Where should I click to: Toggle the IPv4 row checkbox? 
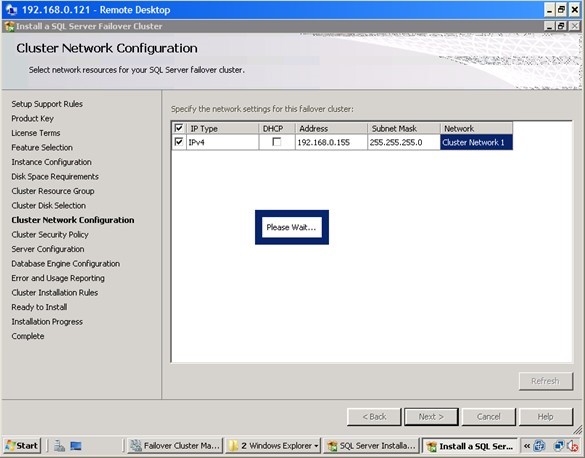coord(179,142)
